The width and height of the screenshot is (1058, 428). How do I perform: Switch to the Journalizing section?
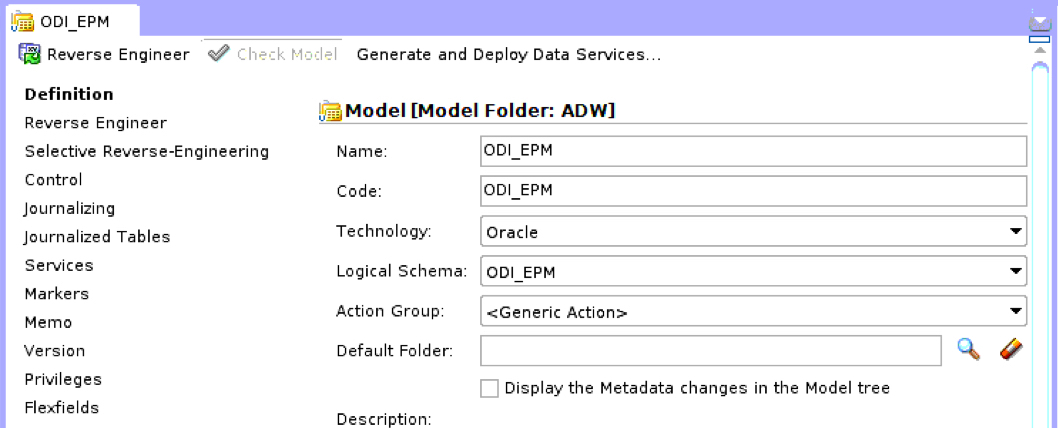[69, 208]
